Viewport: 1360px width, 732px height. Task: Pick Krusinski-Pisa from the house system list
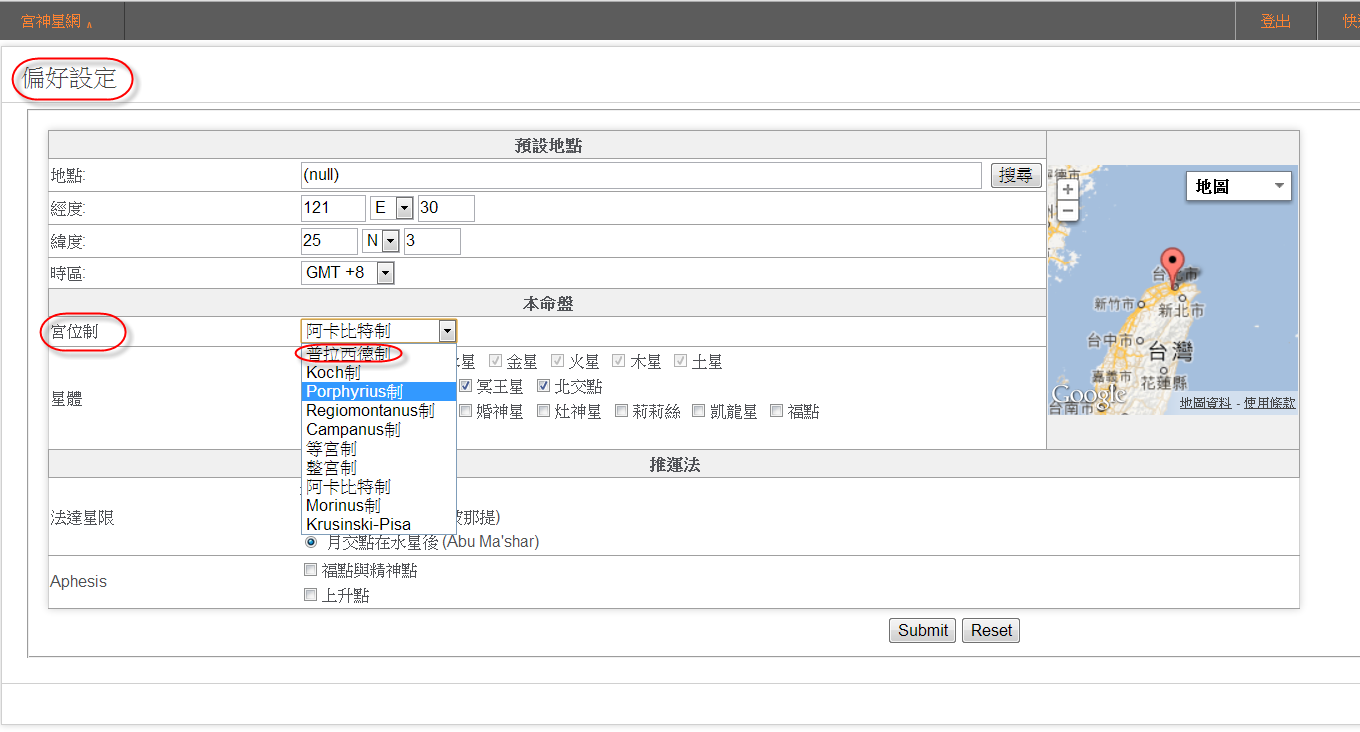[358, 524]
